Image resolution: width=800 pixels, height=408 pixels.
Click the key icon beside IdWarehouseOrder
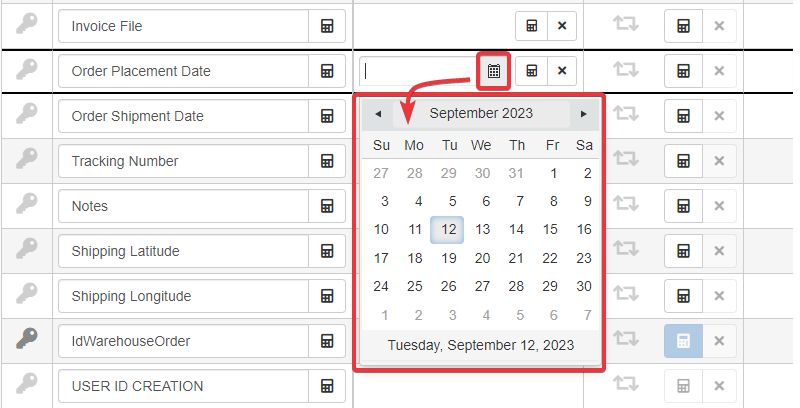coord(27,340)
